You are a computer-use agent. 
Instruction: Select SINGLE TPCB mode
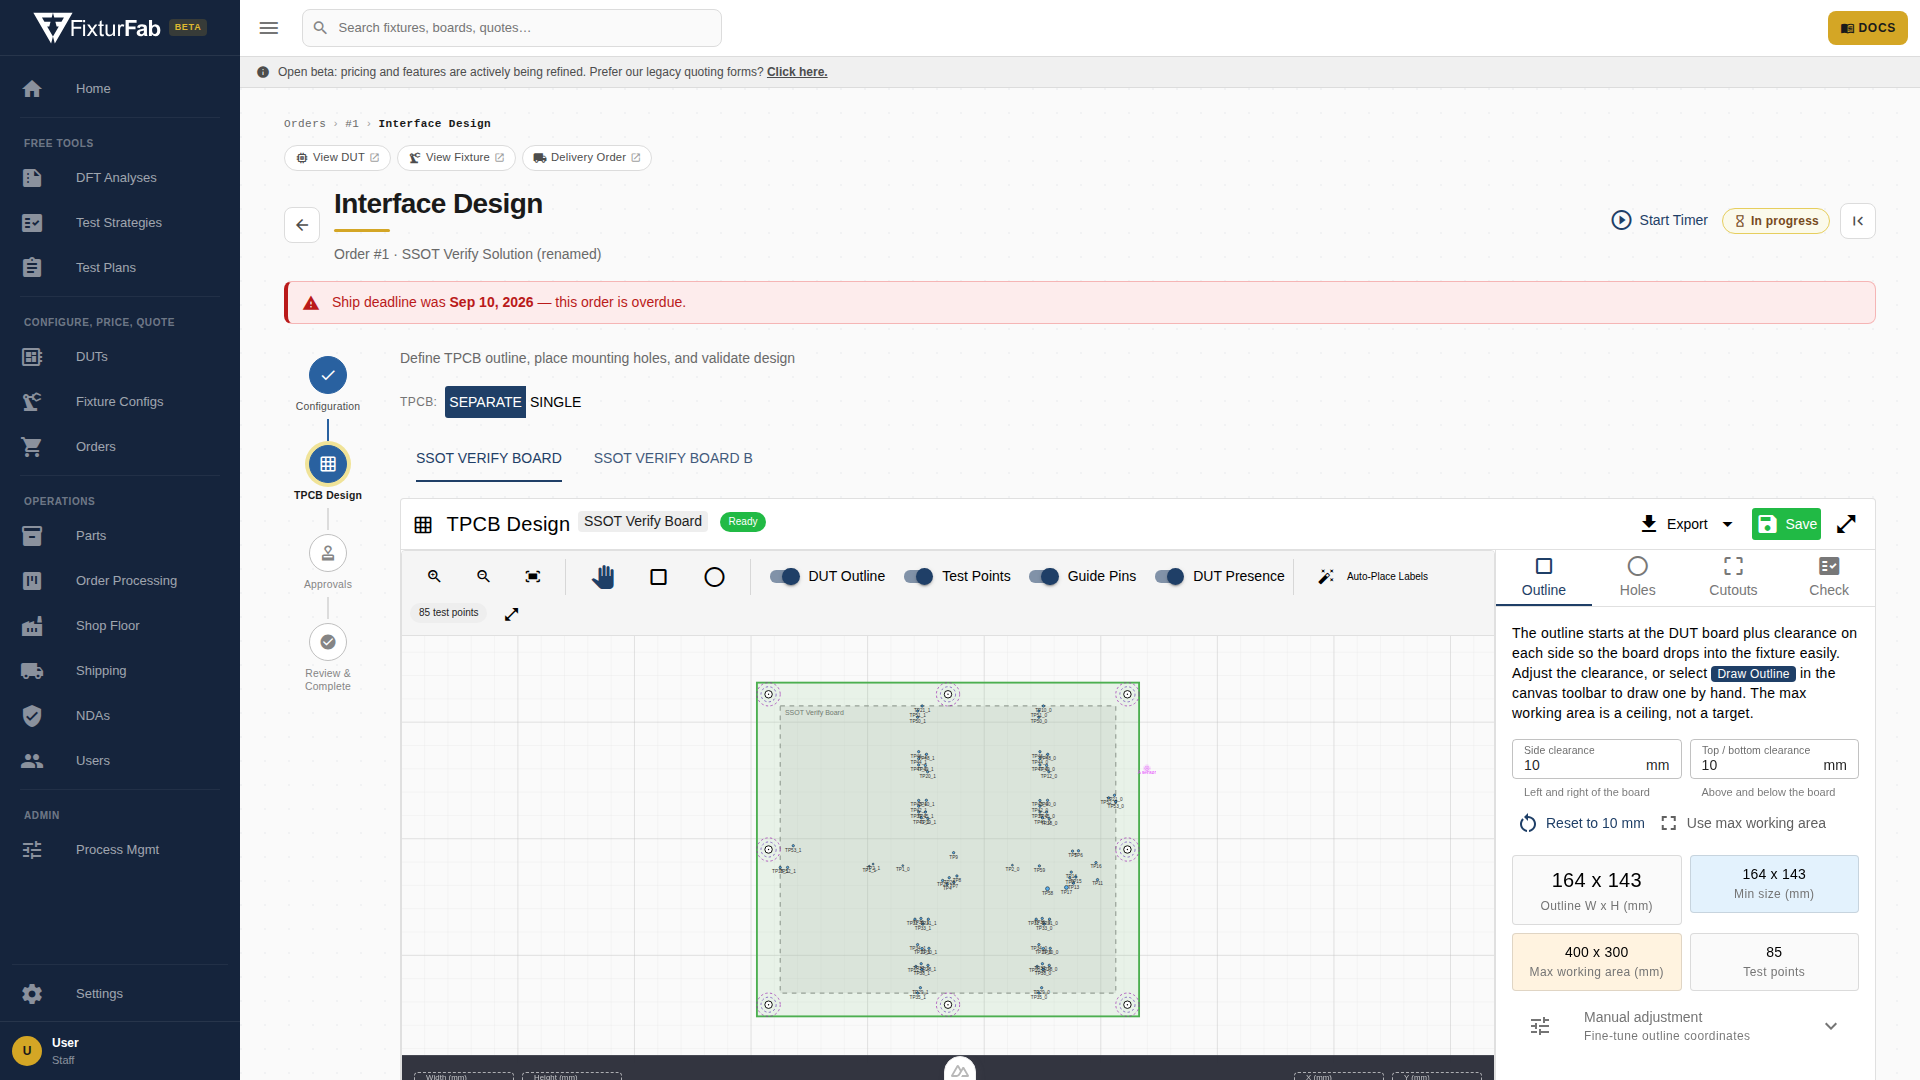(x=555, y=402)
